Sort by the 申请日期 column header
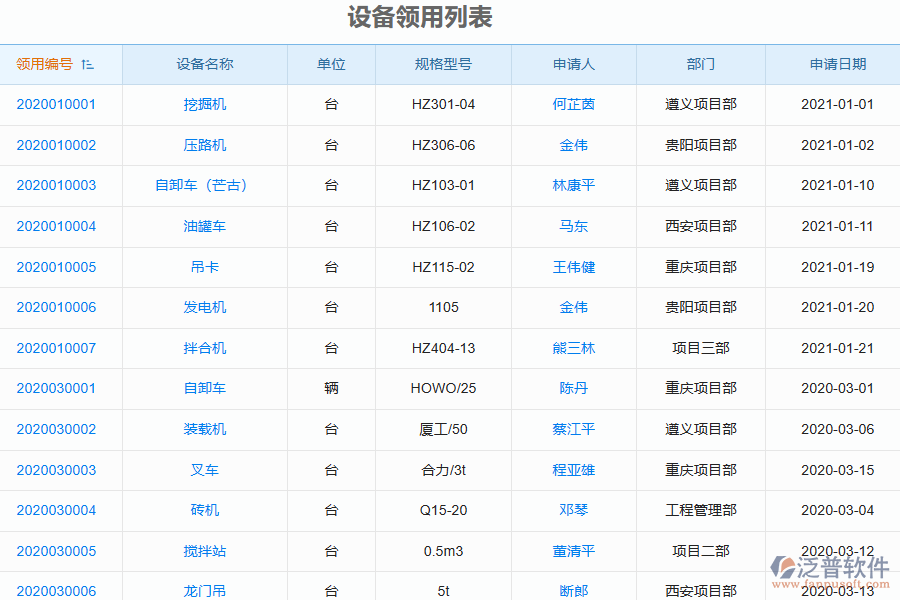The width and height of the screenshot is (900, 600). pyautogui.click(x=832, y=63)
